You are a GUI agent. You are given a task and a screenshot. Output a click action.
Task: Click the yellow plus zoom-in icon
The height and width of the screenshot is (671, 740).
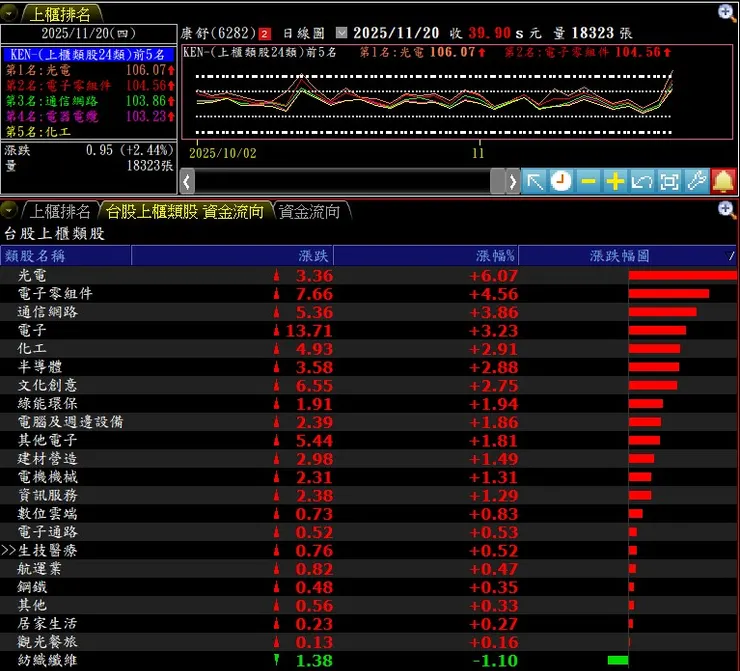615,182
